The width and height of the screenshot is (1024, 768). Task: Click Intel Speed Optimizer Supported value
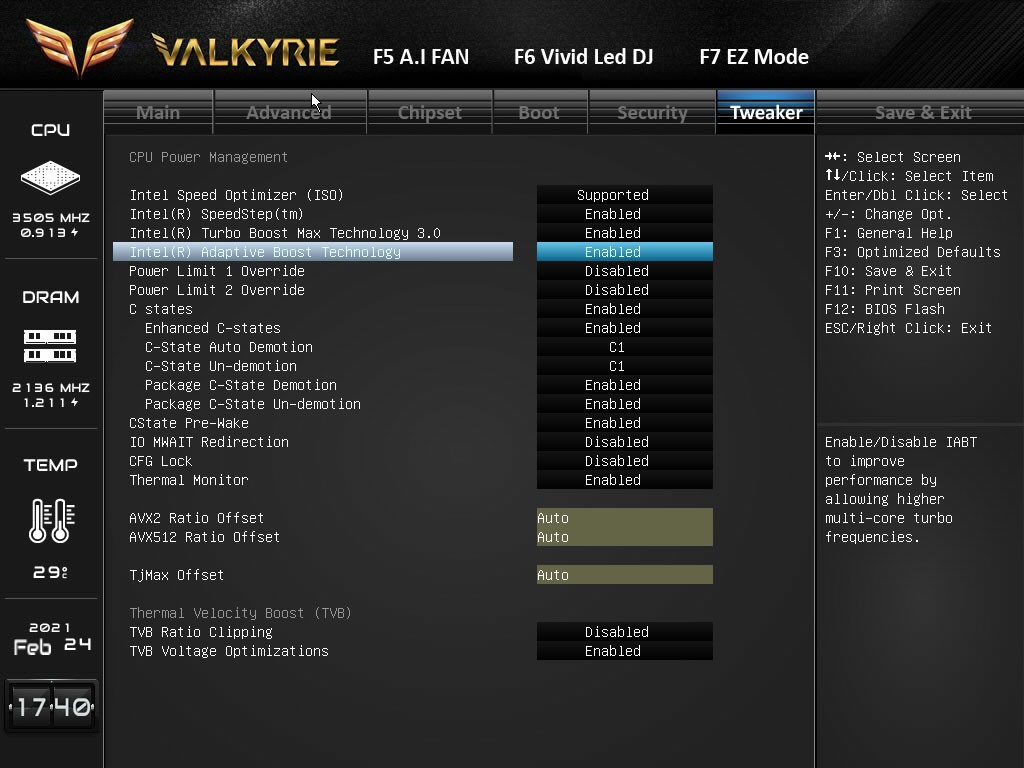click(624, 195)
